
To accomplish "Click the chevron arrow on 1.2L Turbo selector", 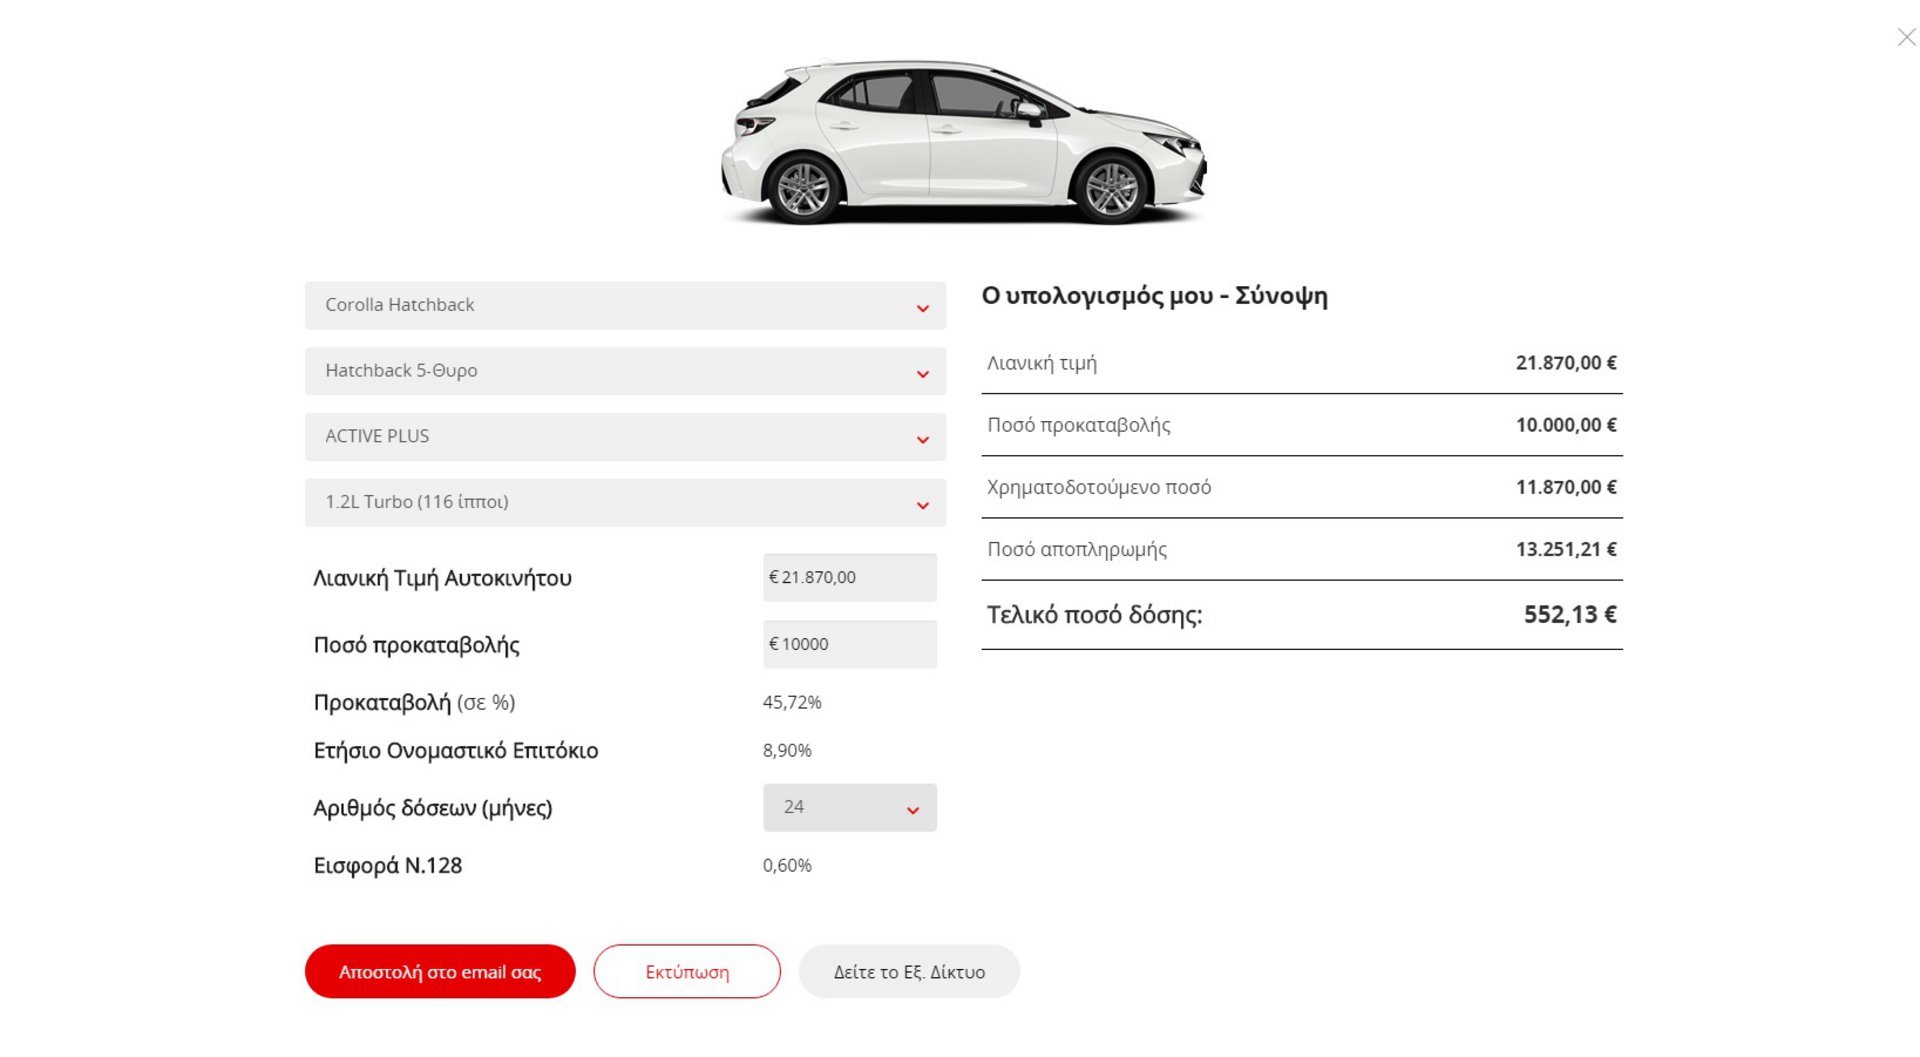I will [922, 505].
